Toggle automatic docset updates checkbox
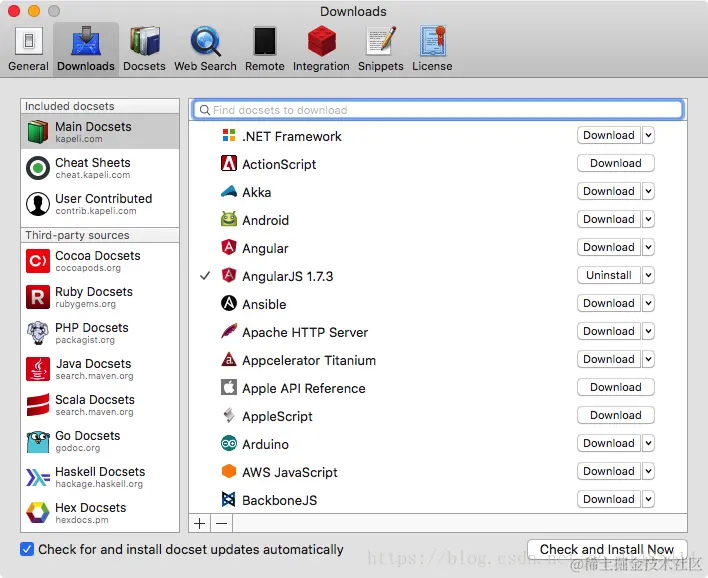The image size is (708, 578). point(27,549)
